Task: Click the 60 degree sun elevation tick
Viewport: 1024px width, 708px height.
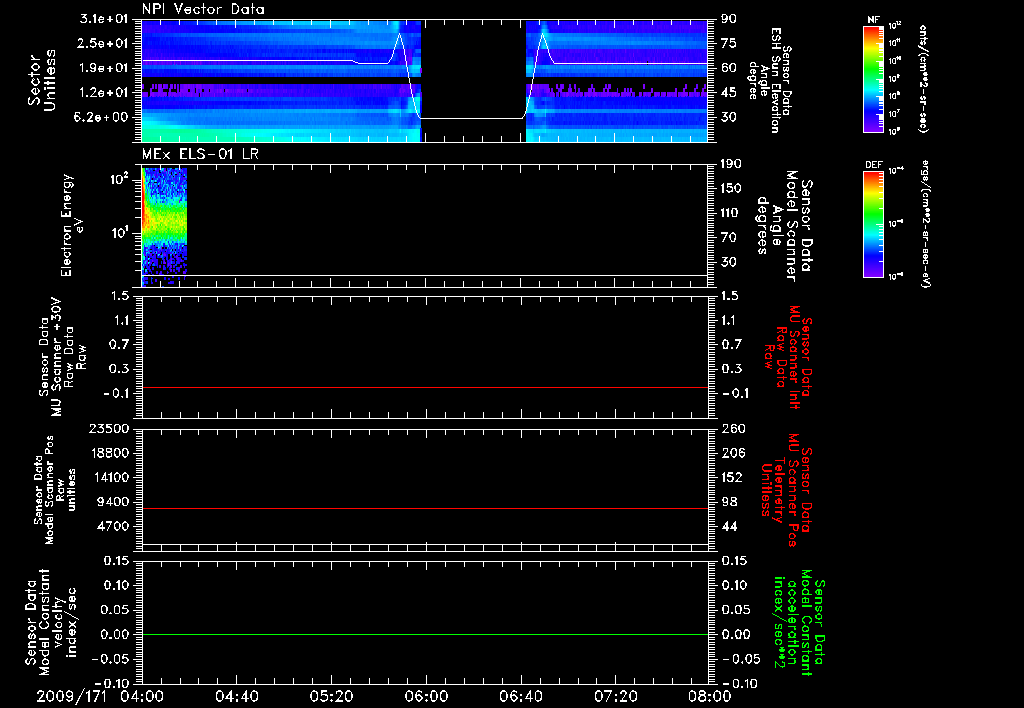Action: coord(729,68)
